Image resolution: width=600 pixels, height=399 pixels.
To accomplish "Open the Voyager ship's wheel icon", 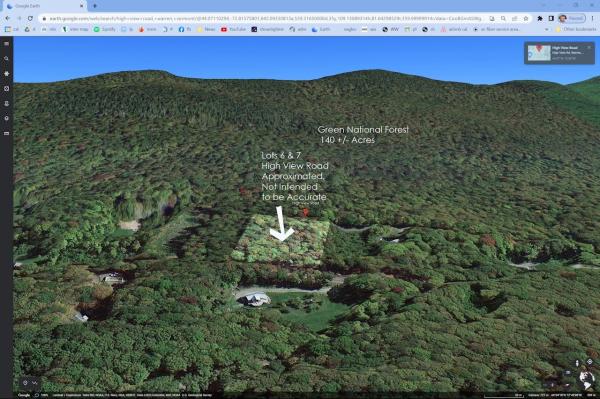I will pyautogui.click(x=7, y=73).
